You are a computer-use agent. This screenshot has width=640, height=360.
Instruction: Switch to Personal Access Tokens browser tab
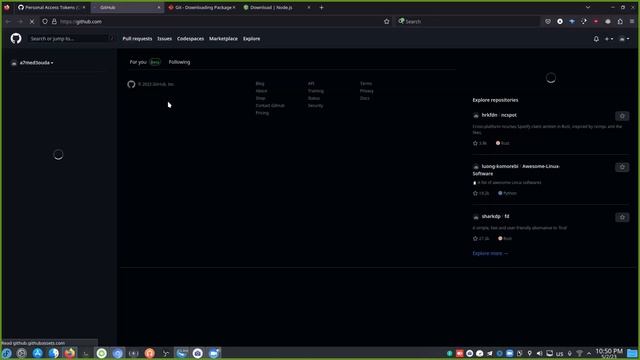pos(51,7)
